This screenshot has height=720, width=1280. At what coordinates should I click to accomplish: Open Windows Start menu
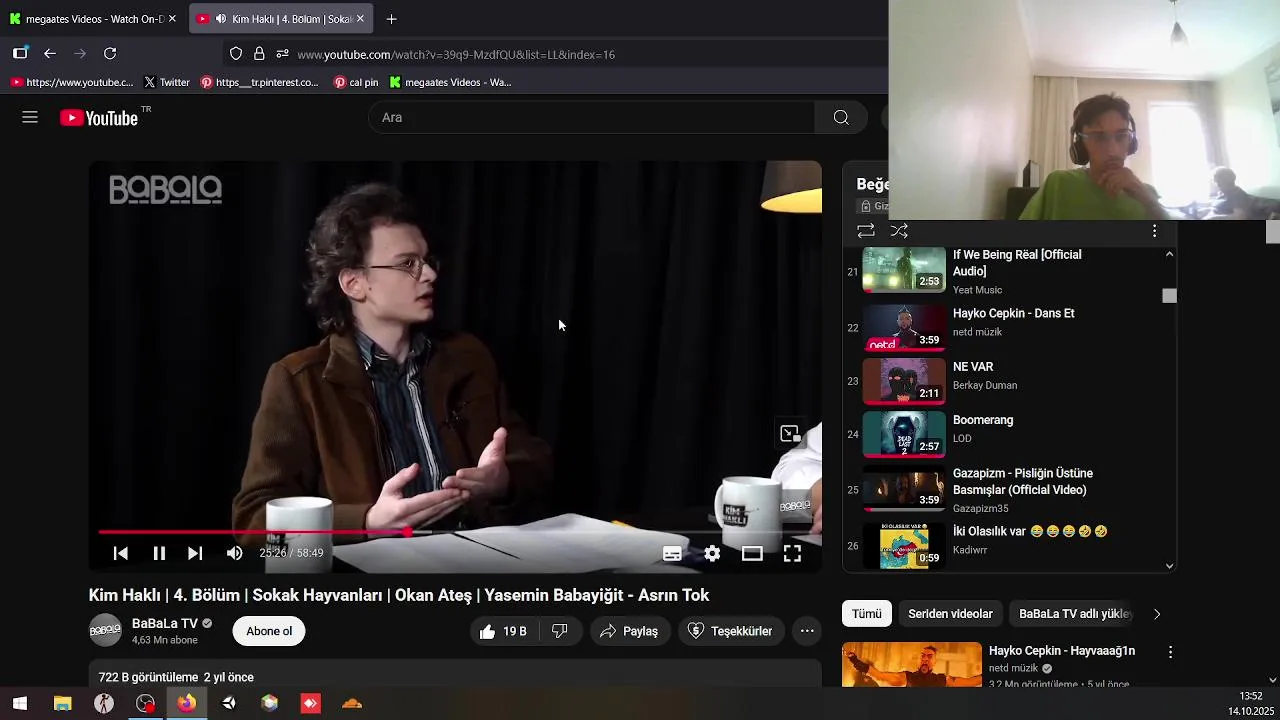(x=20, y=703)
